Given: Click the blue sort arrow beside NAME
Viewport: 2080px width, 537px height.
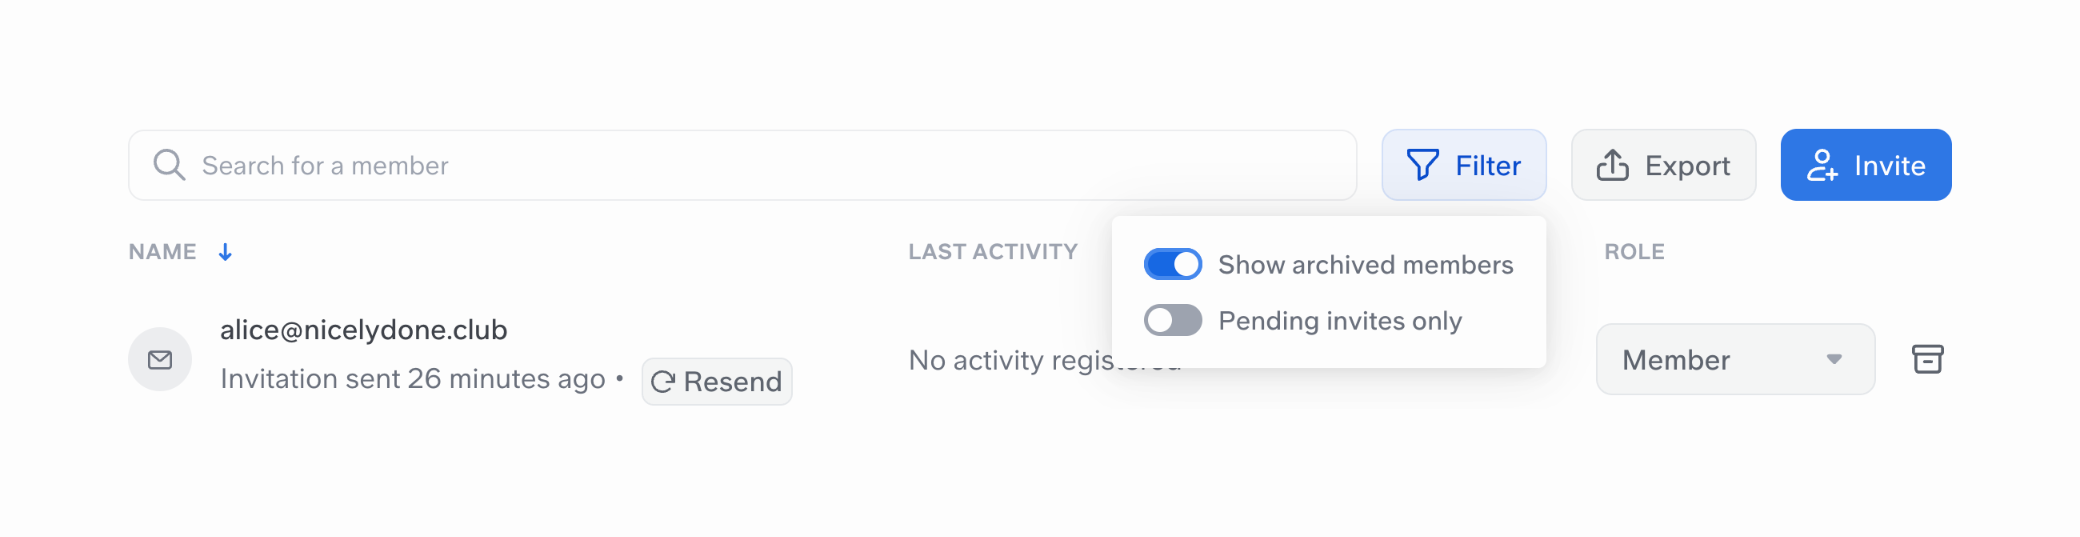Looking at the screenshot, I should coord(225,252).
